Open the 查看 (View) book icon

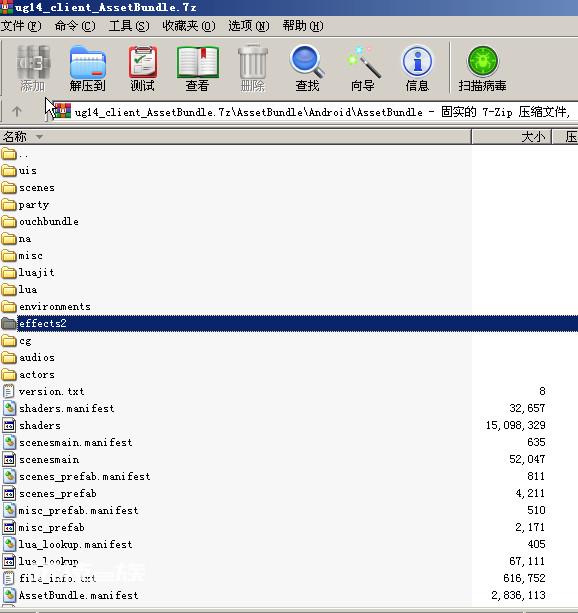tap(197, 68)
